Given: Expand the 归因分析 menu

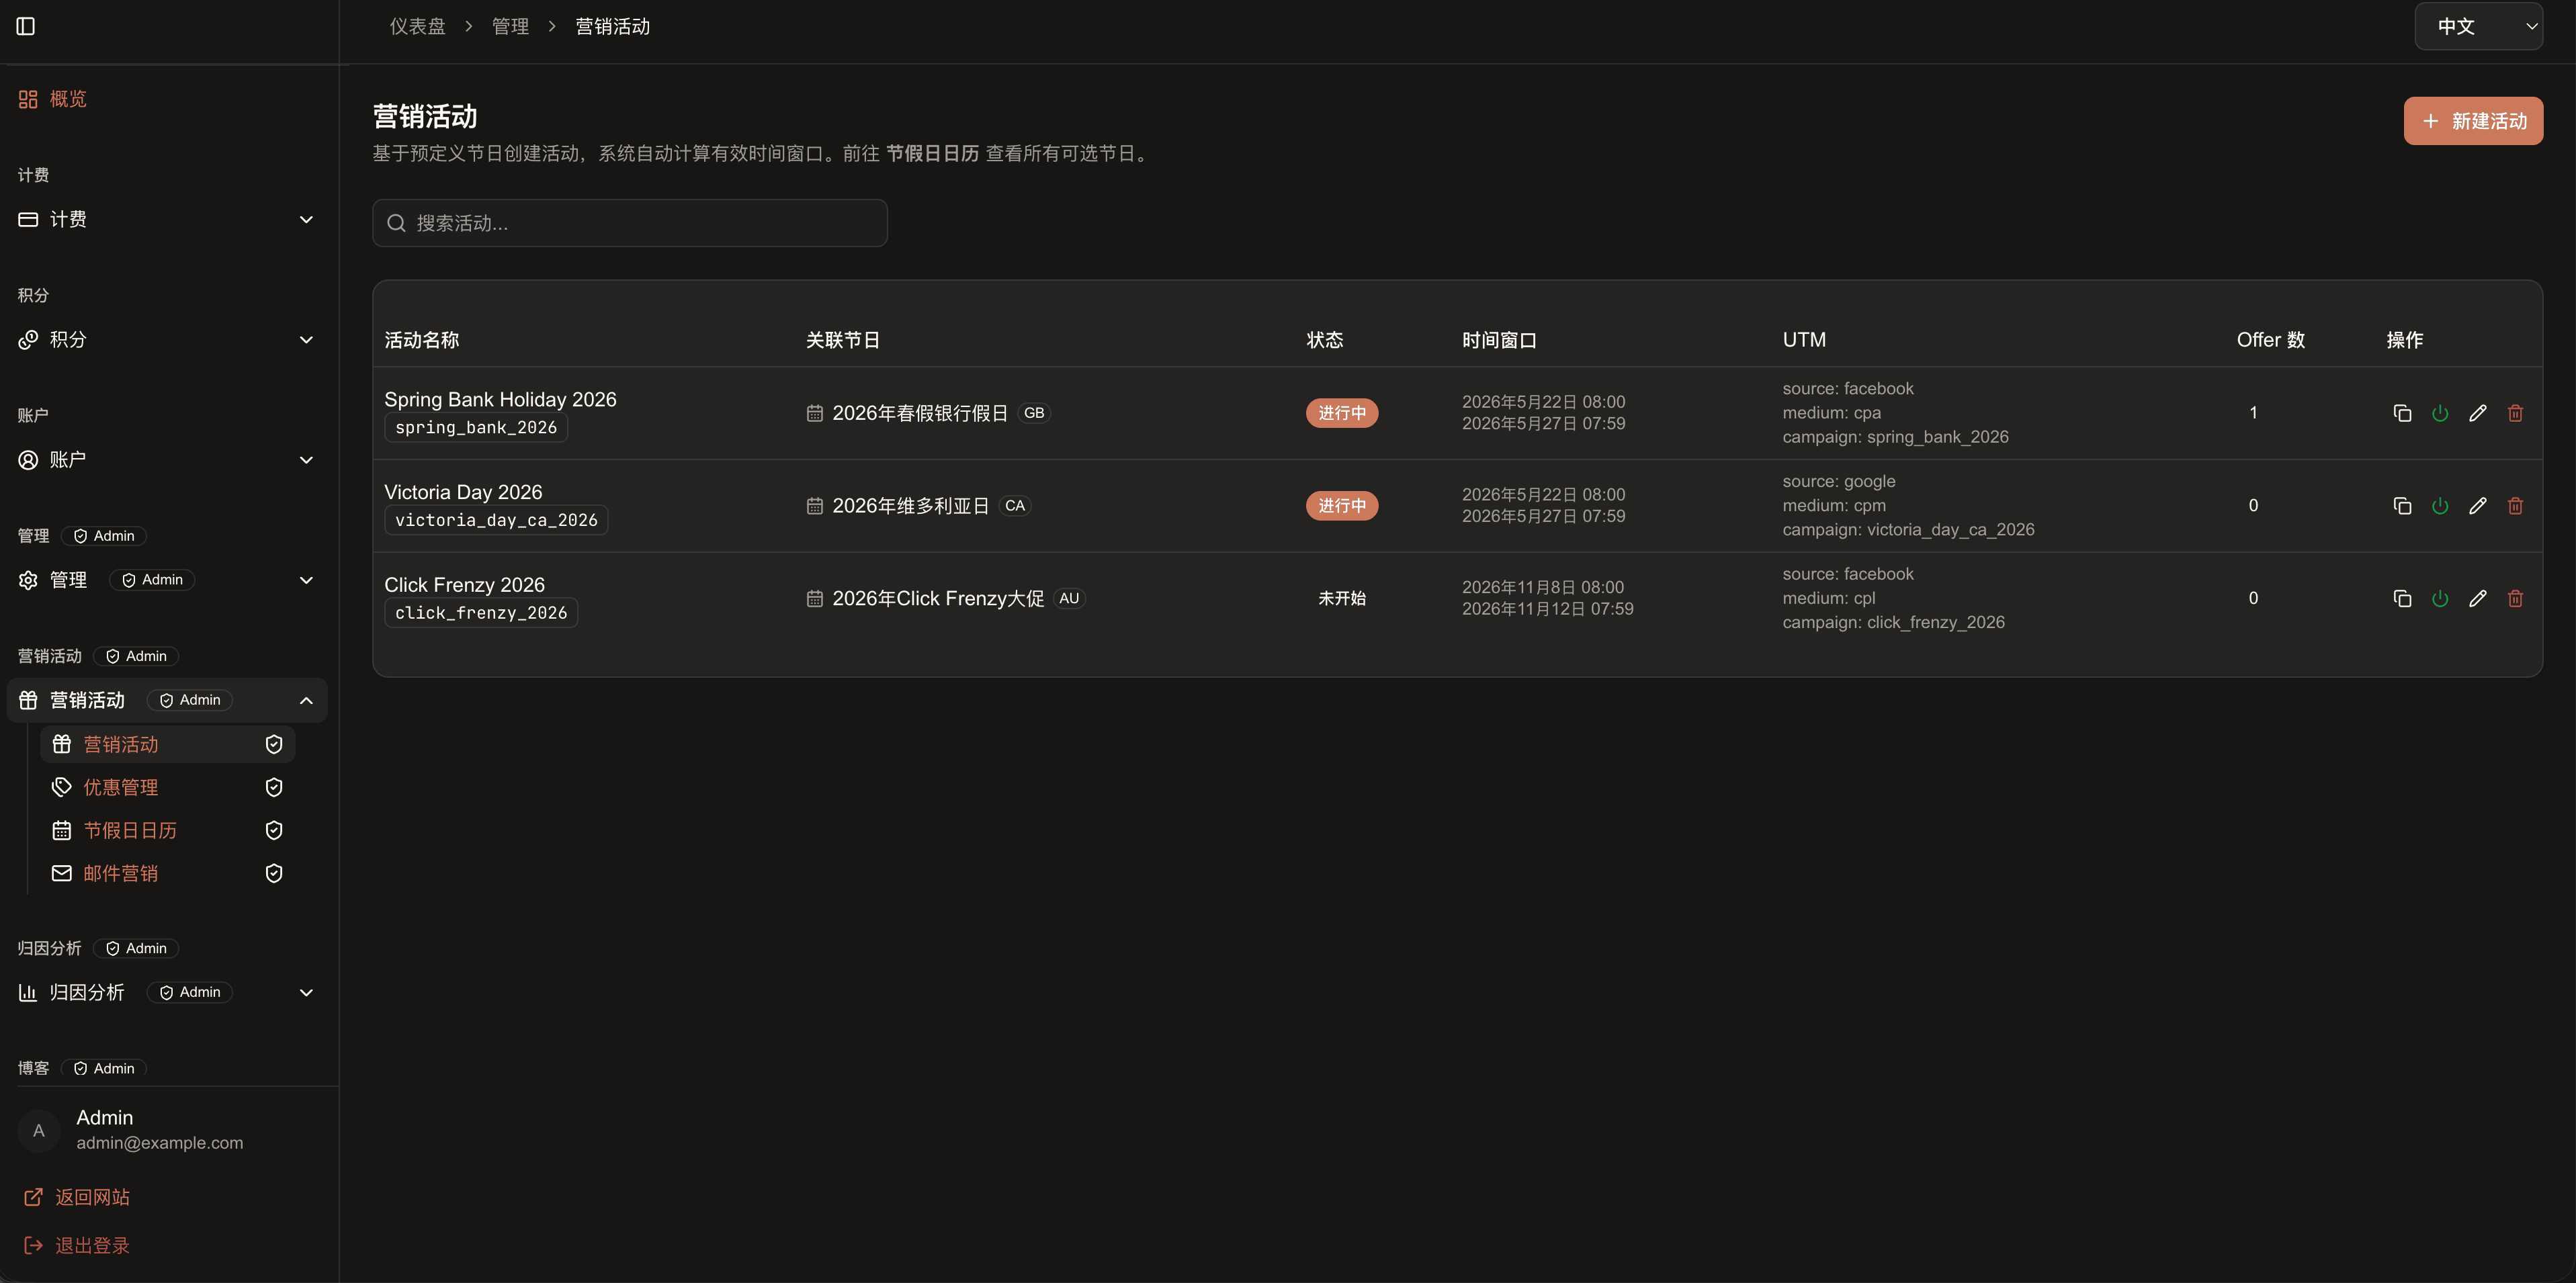Looking at the screenshot, I should click(x=167, y=992).
